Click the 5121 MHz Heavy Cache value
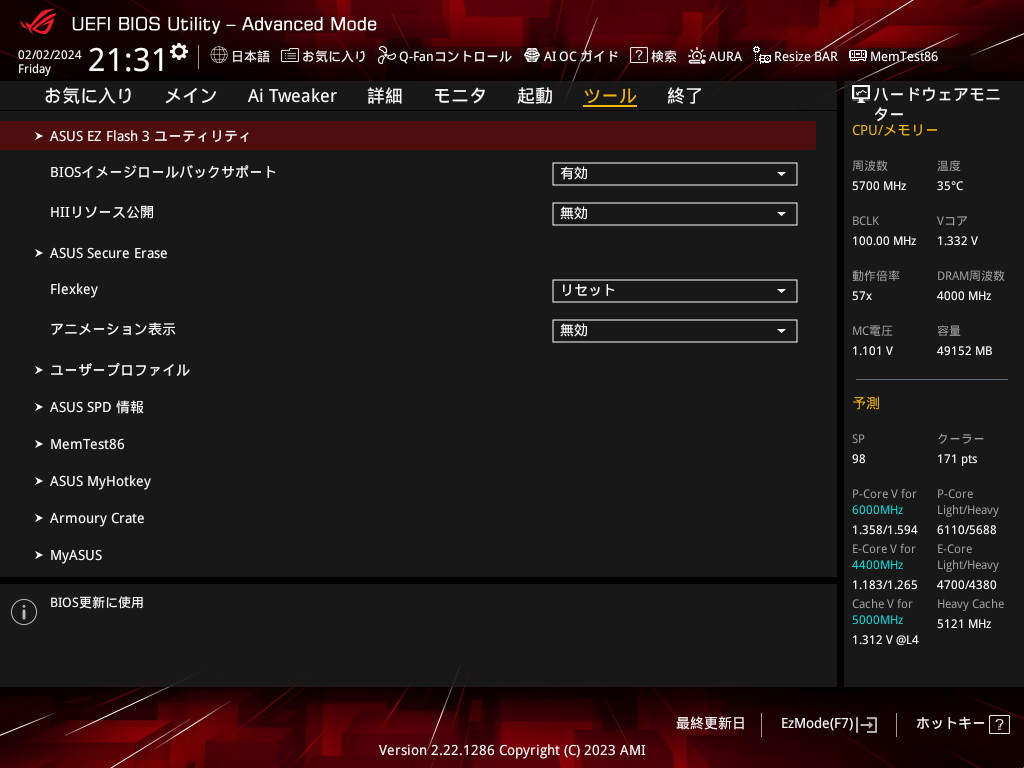The image size is (1024, 768). tap(964, 624)
